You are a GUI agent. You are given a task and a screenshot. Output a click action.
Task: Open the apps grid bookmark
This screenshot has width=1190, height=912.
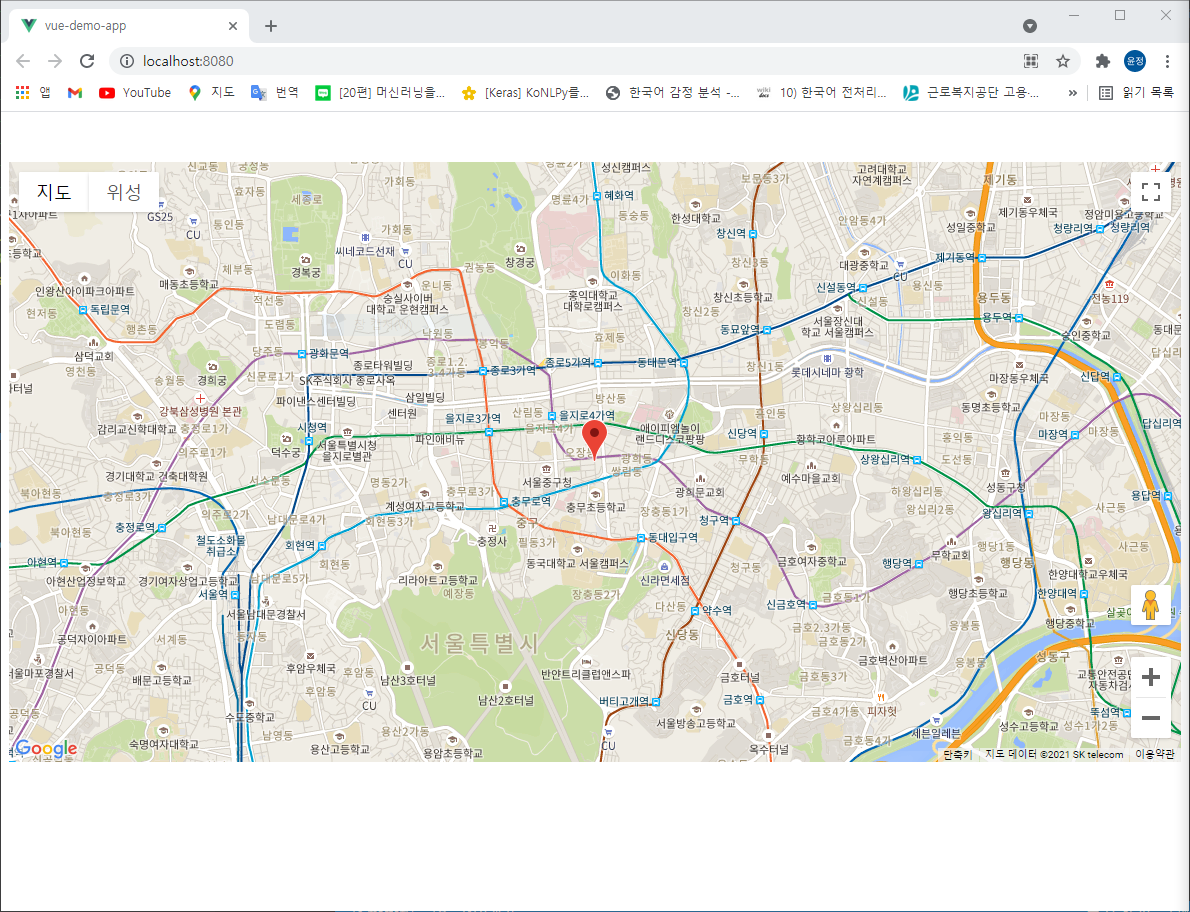click(33, 93)
